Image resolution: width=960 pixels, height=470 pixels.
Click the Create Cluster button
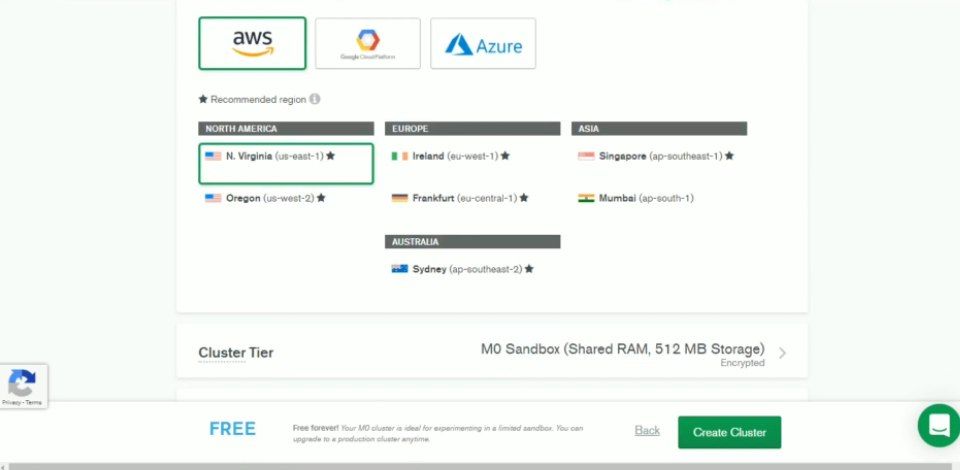(x=729, y=432)
